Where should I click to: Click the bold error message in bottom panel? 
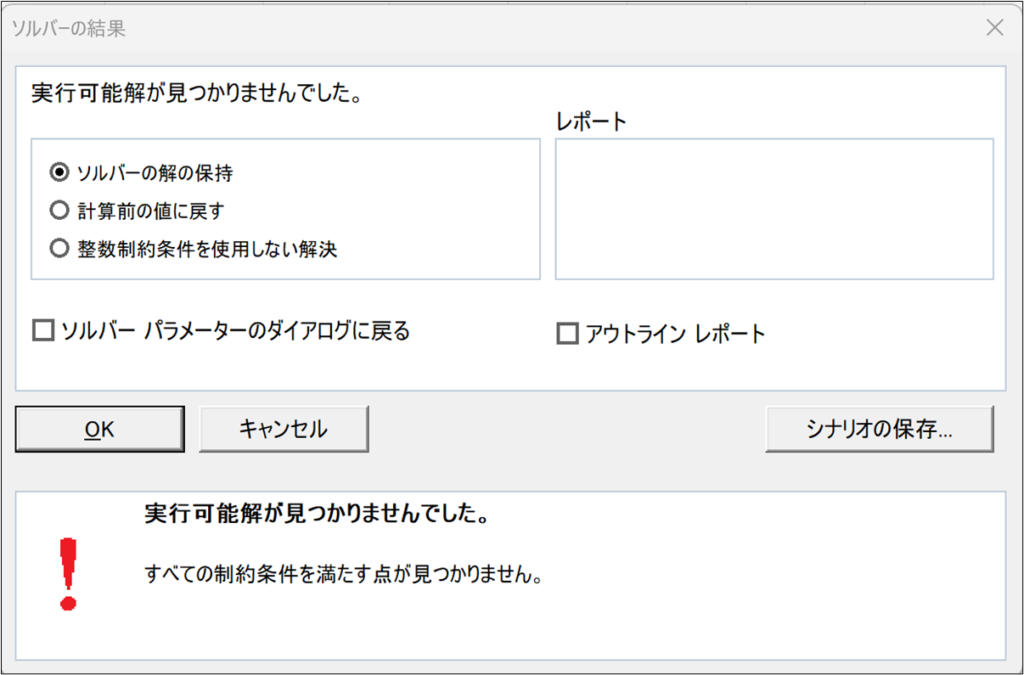[x=315, y=515]
